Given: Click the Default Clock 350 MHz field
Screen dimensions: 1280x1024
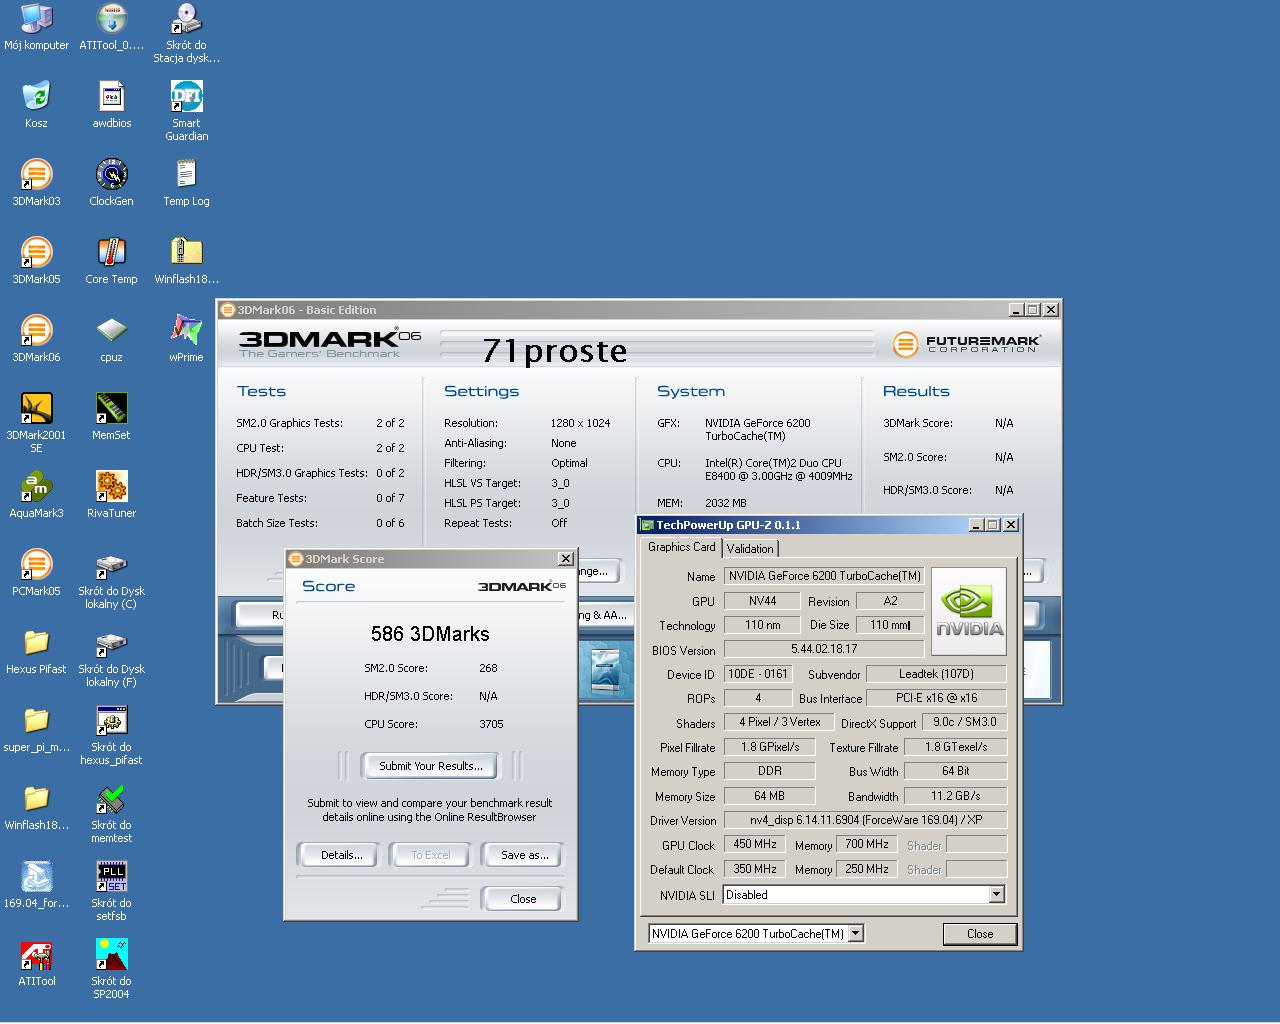Looking at the screenshot, I should click(755, 869).
